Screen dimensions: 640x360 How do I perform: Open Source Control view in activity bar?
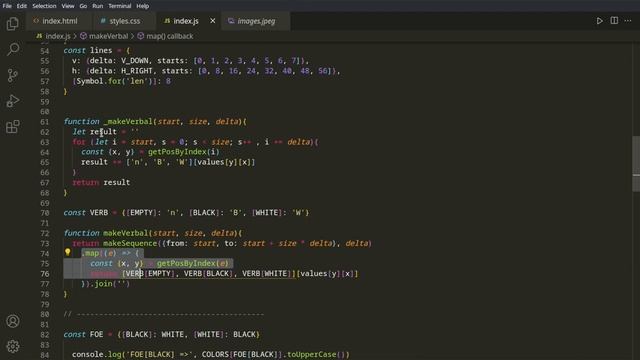click(13, 75)
